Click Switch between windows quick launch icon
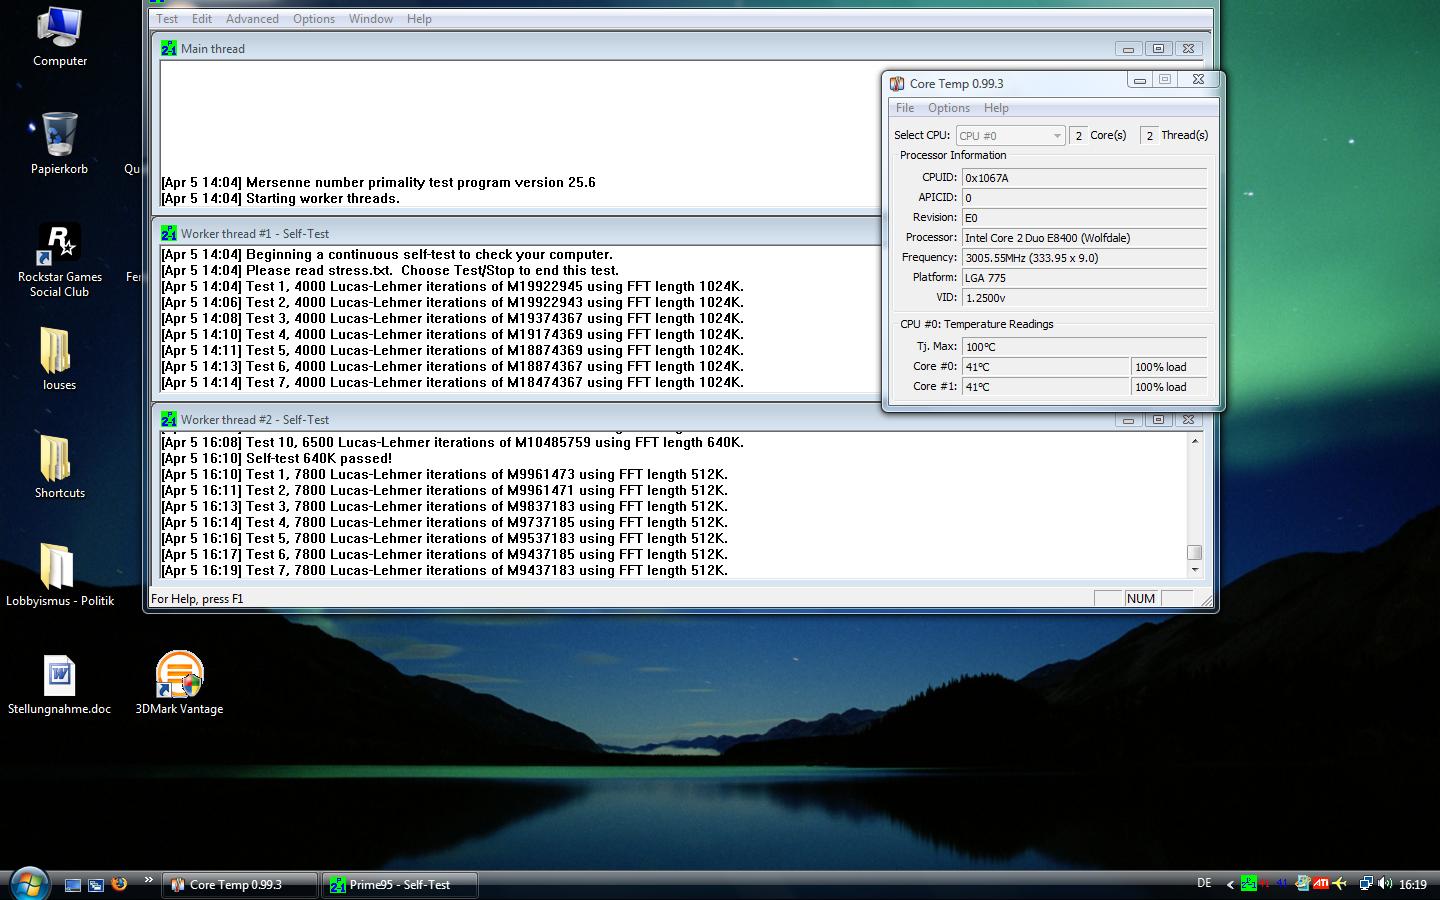Screen dimensions: 1440x900 [x=96, y=885]
